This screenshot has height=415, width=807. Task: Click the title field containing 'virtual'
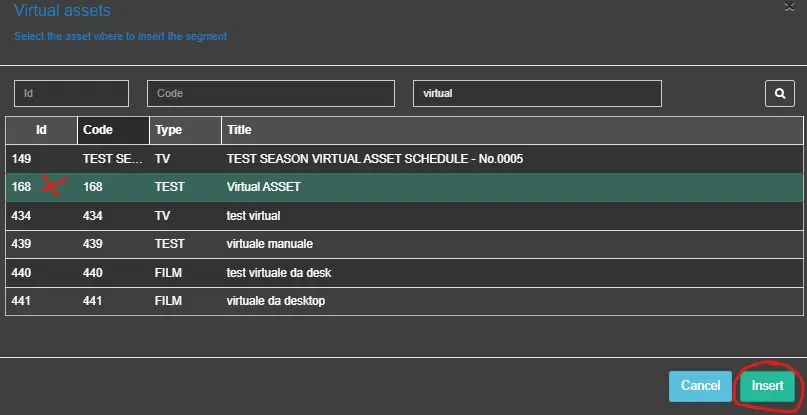(x=537, y=93)
